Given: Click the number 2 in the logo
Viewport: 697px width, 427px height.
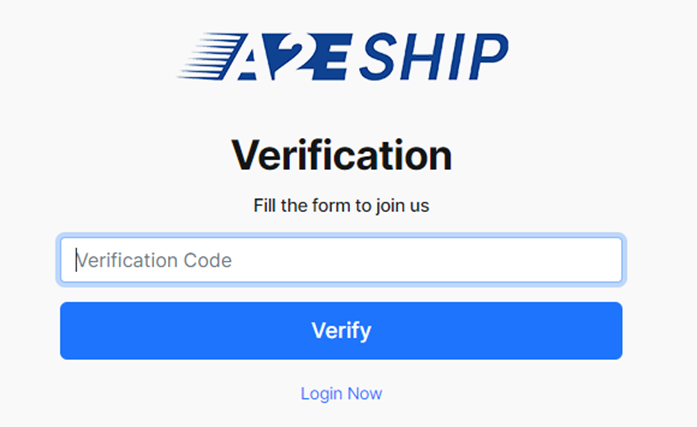Looking at the screenshot, I should click(x=292, y=57).
